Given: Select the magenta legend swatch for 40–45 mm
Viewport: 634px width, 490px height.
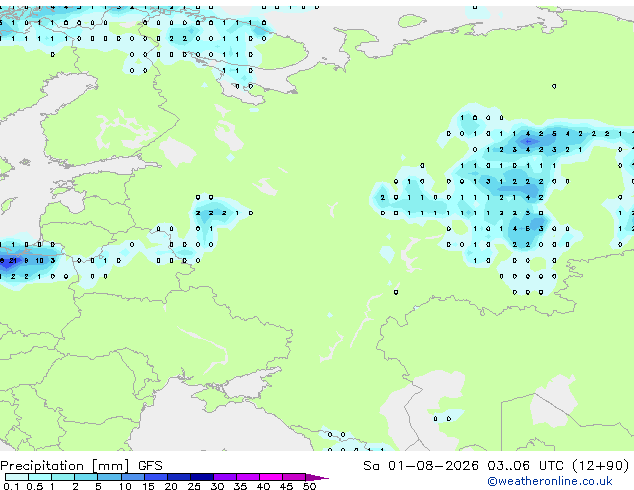Looking at the screenshot, I should [x=271, y=477].
